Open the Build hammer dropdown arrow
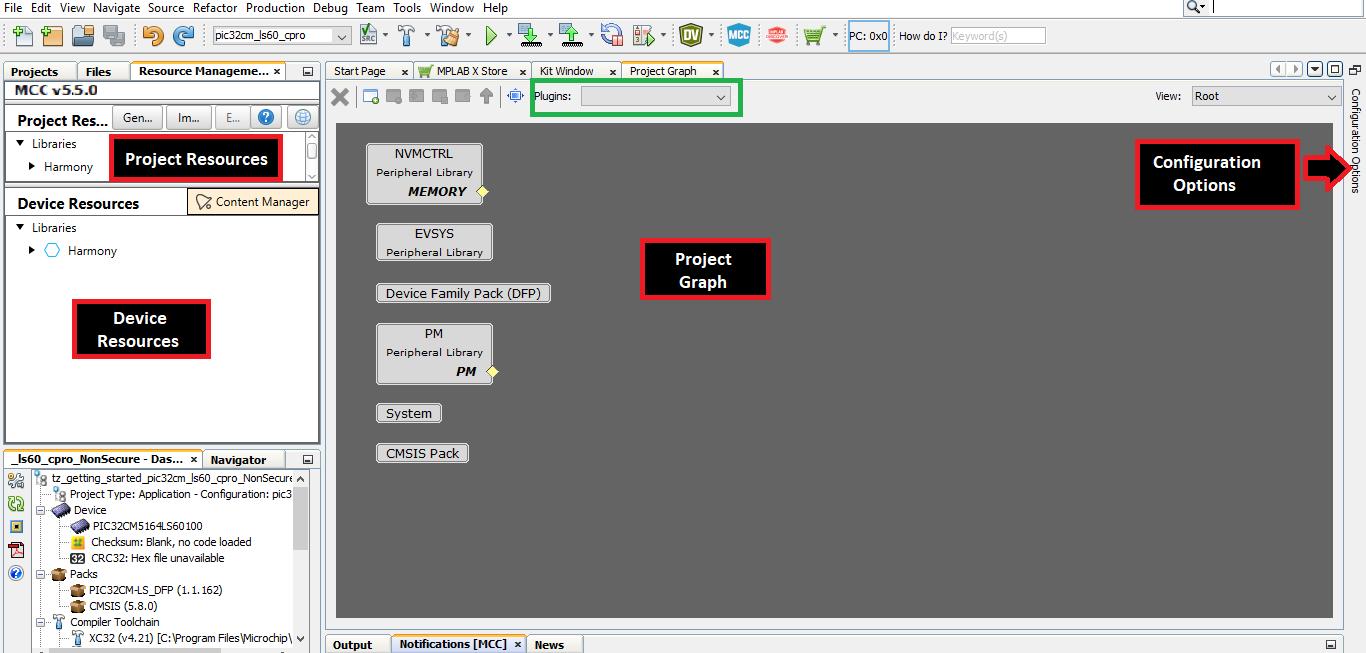The image size is (1366, 653). 427,36
